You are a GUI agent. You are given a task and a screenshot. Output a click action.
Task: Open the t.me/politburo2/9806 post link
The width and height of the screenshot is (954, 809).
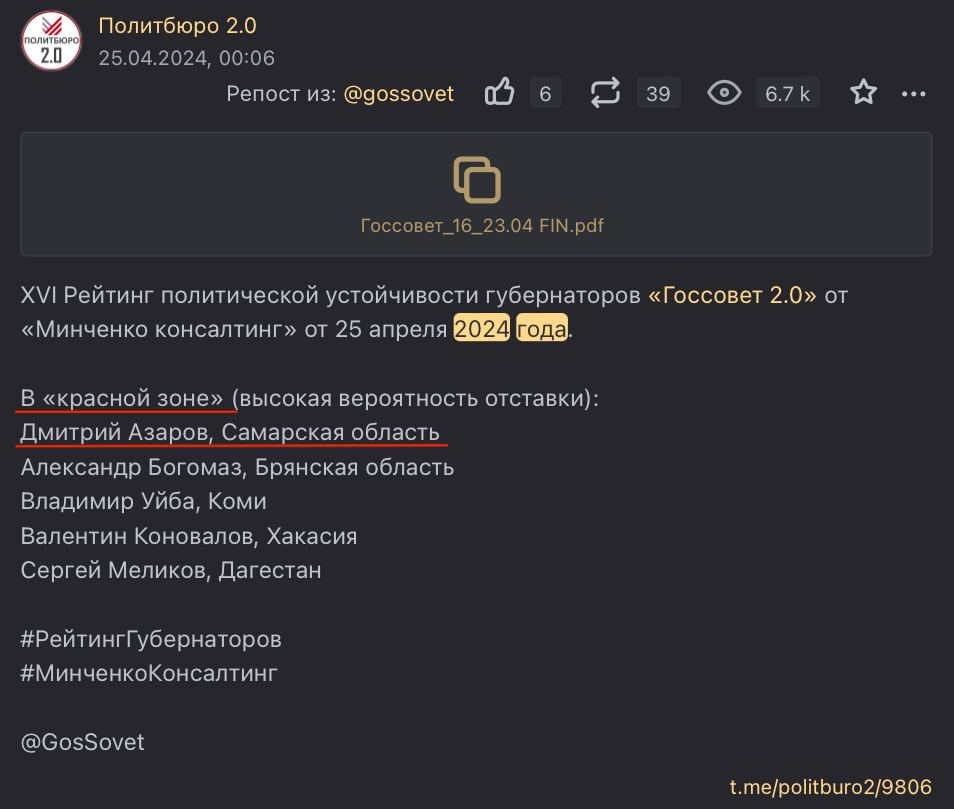830,787
